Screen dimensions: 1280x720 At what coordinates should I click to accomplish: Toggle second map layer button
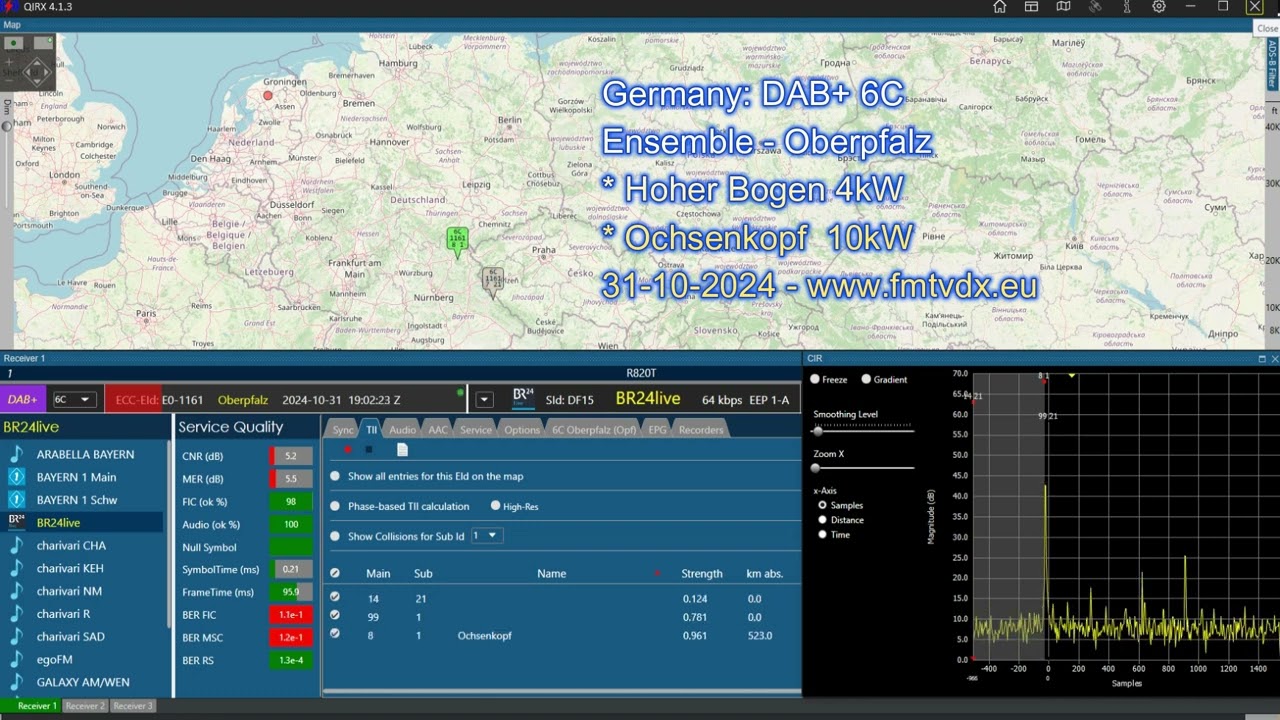pos(43,43)
